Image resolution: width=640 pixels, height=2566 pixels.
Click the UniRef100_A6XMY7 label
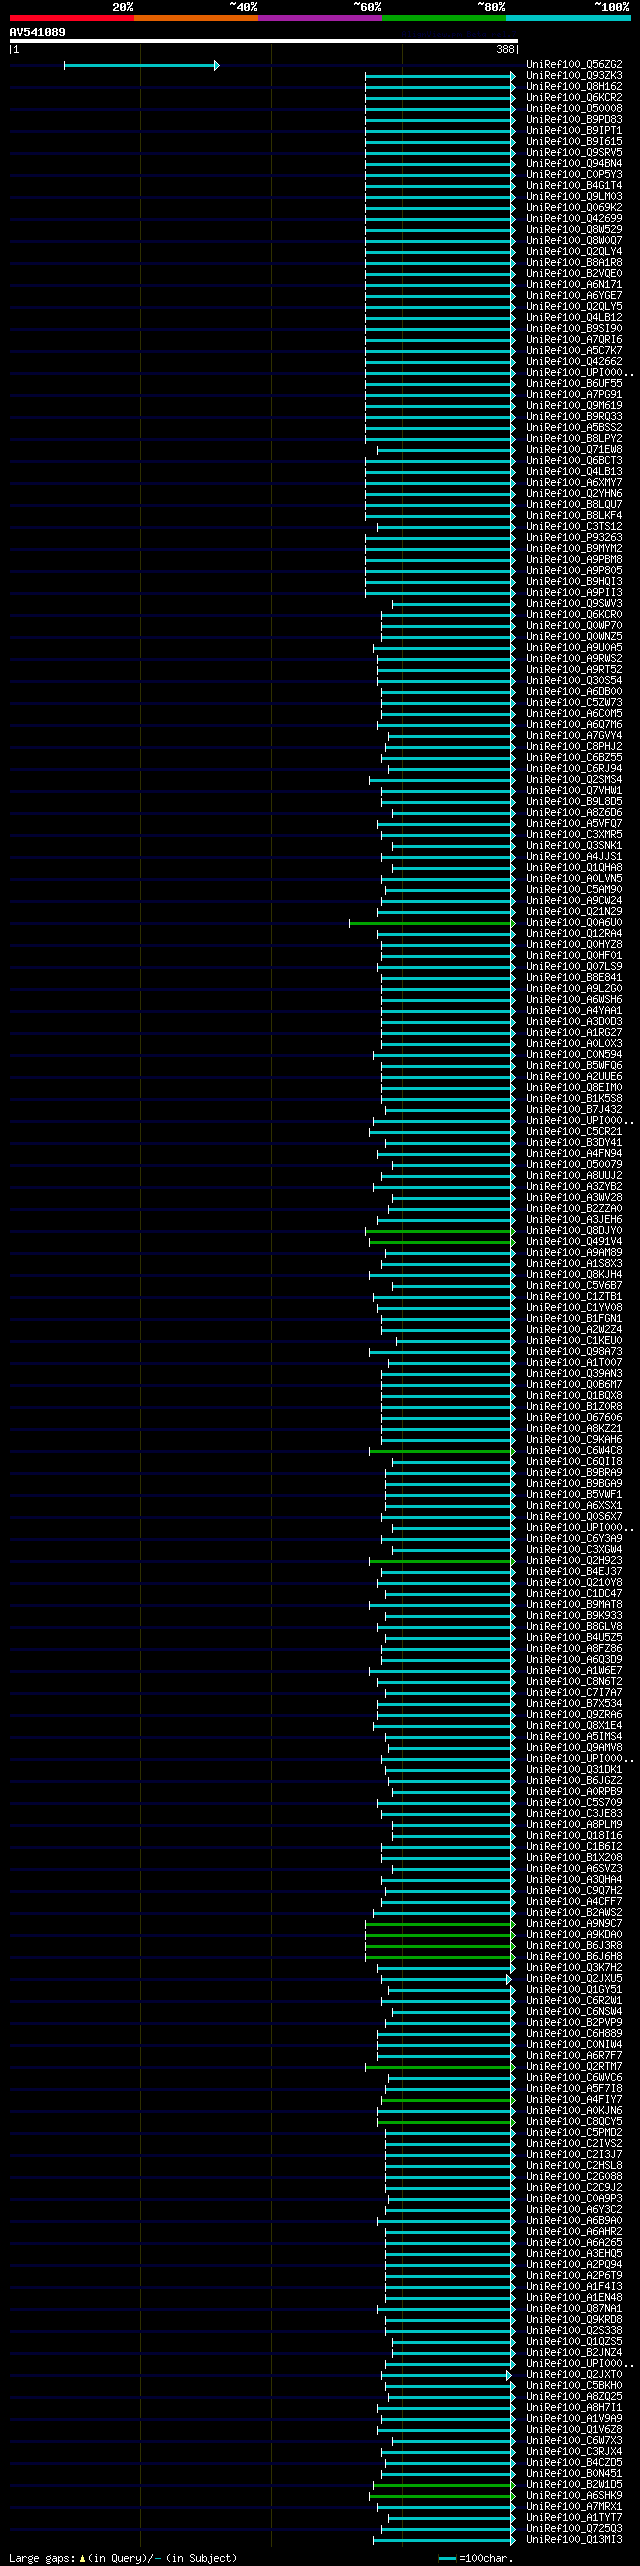point(574,483)
